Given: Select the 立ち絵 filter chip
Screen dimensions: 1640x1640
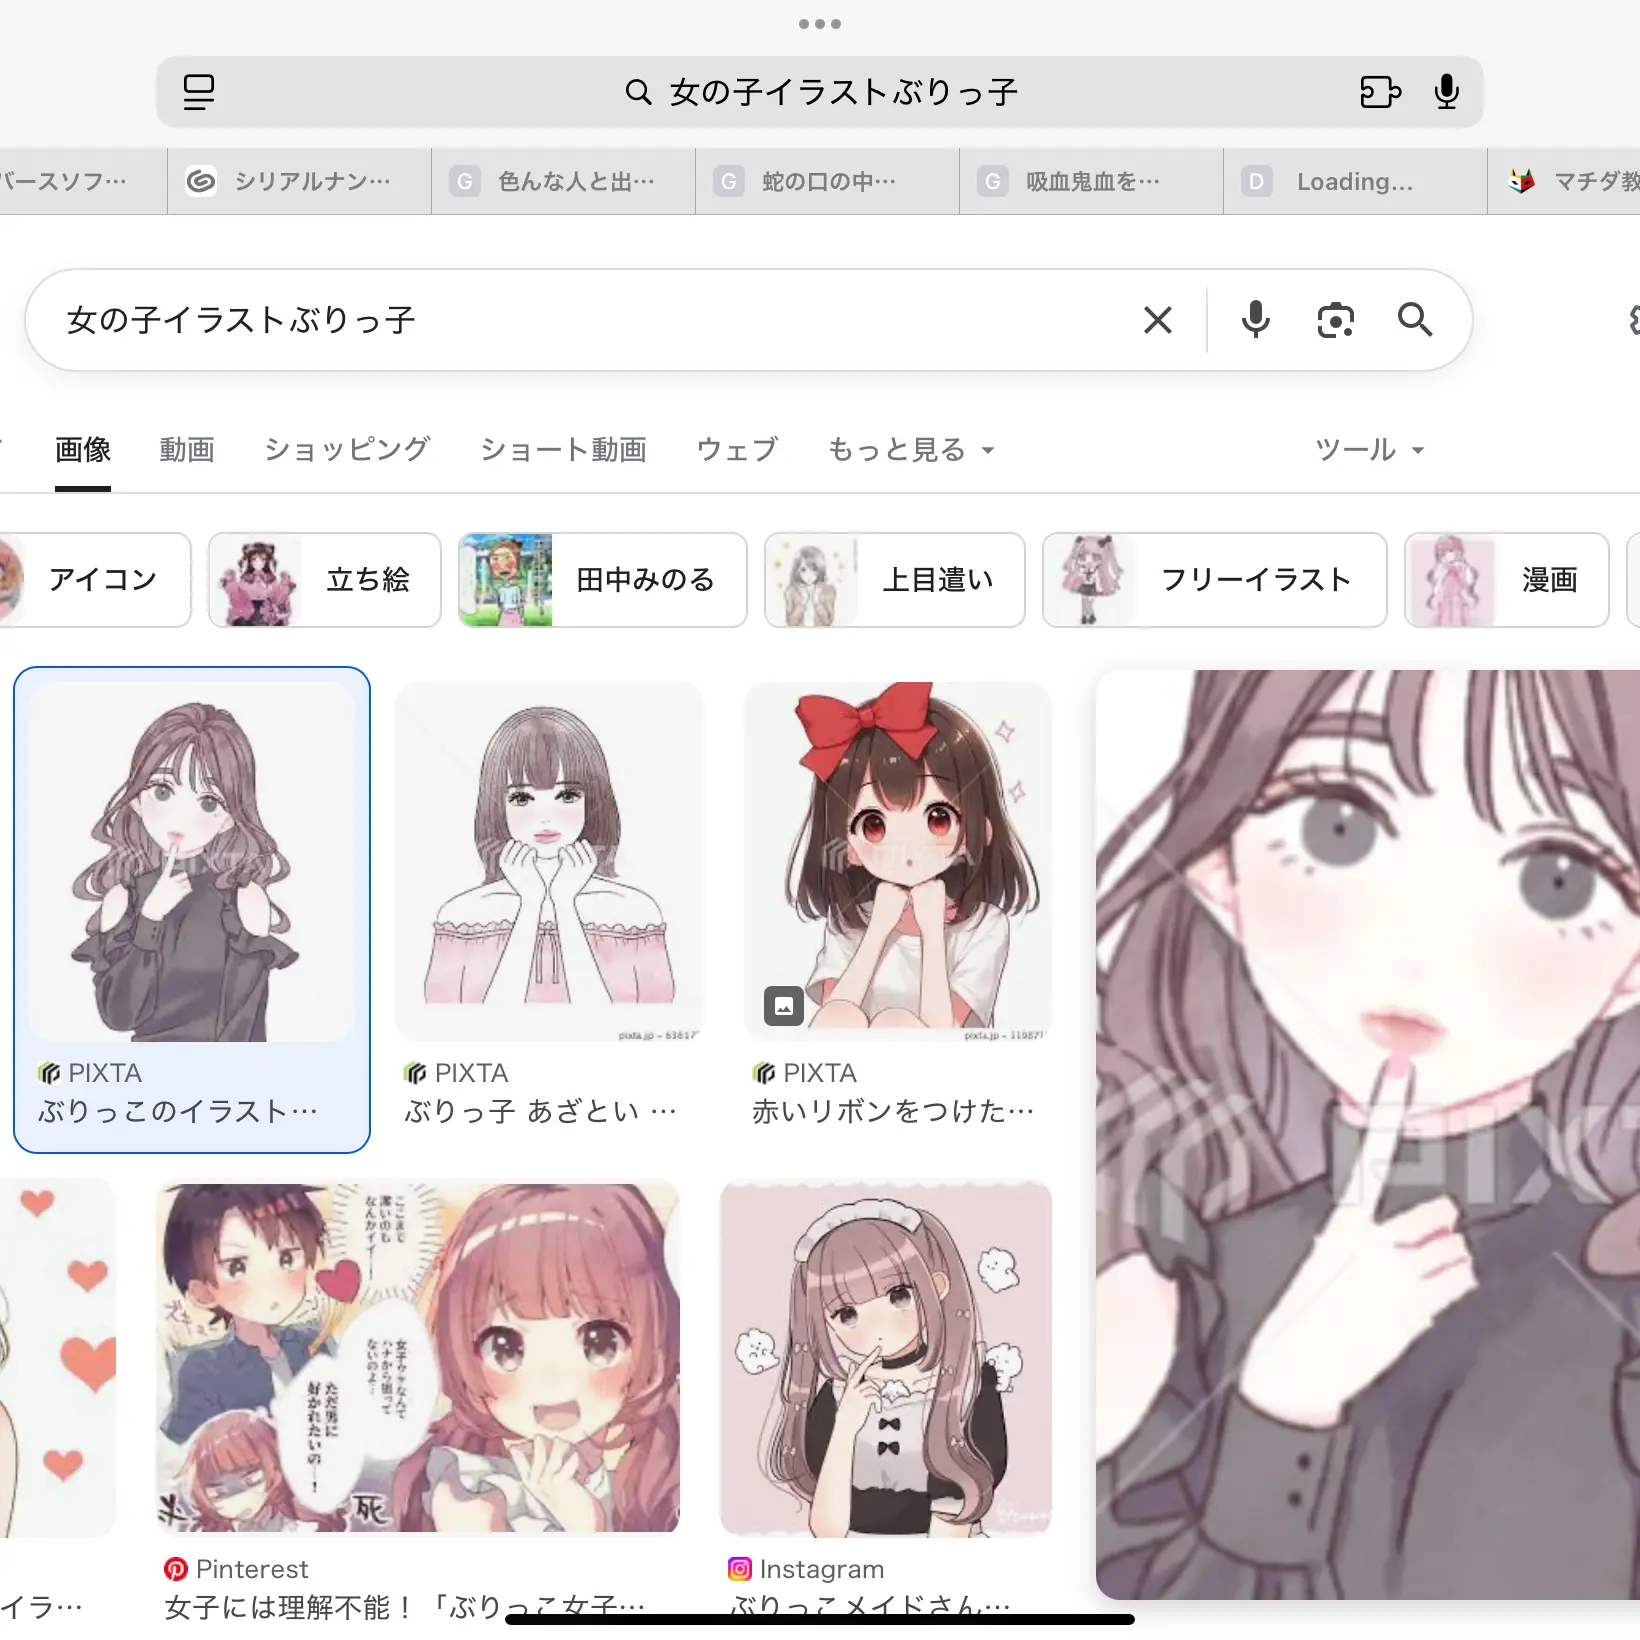Looking at the screenshot, I should [x=325, y=580].
